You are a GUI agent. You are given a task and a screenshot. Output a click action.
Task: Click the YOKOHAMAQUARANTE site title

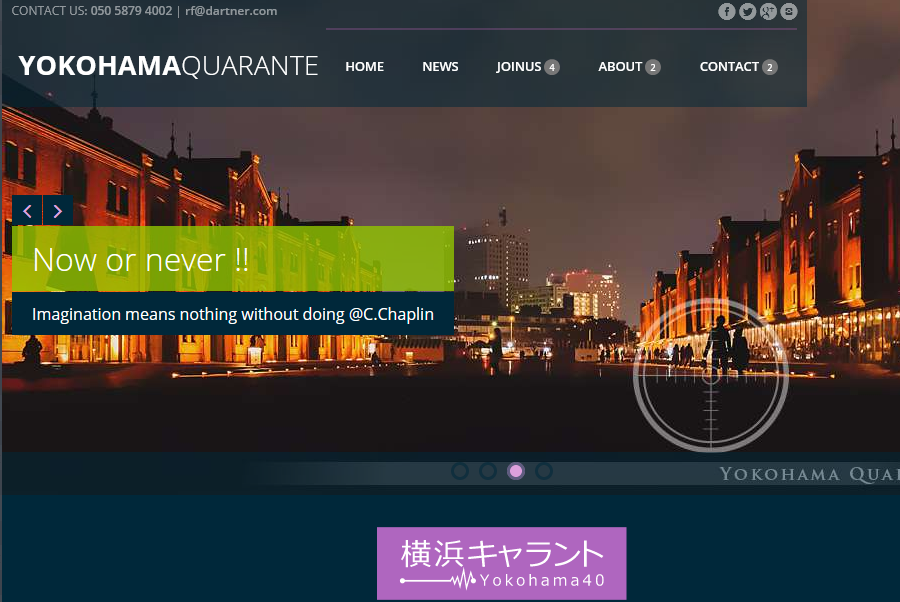pyautogui.click(x=168, y=66)
